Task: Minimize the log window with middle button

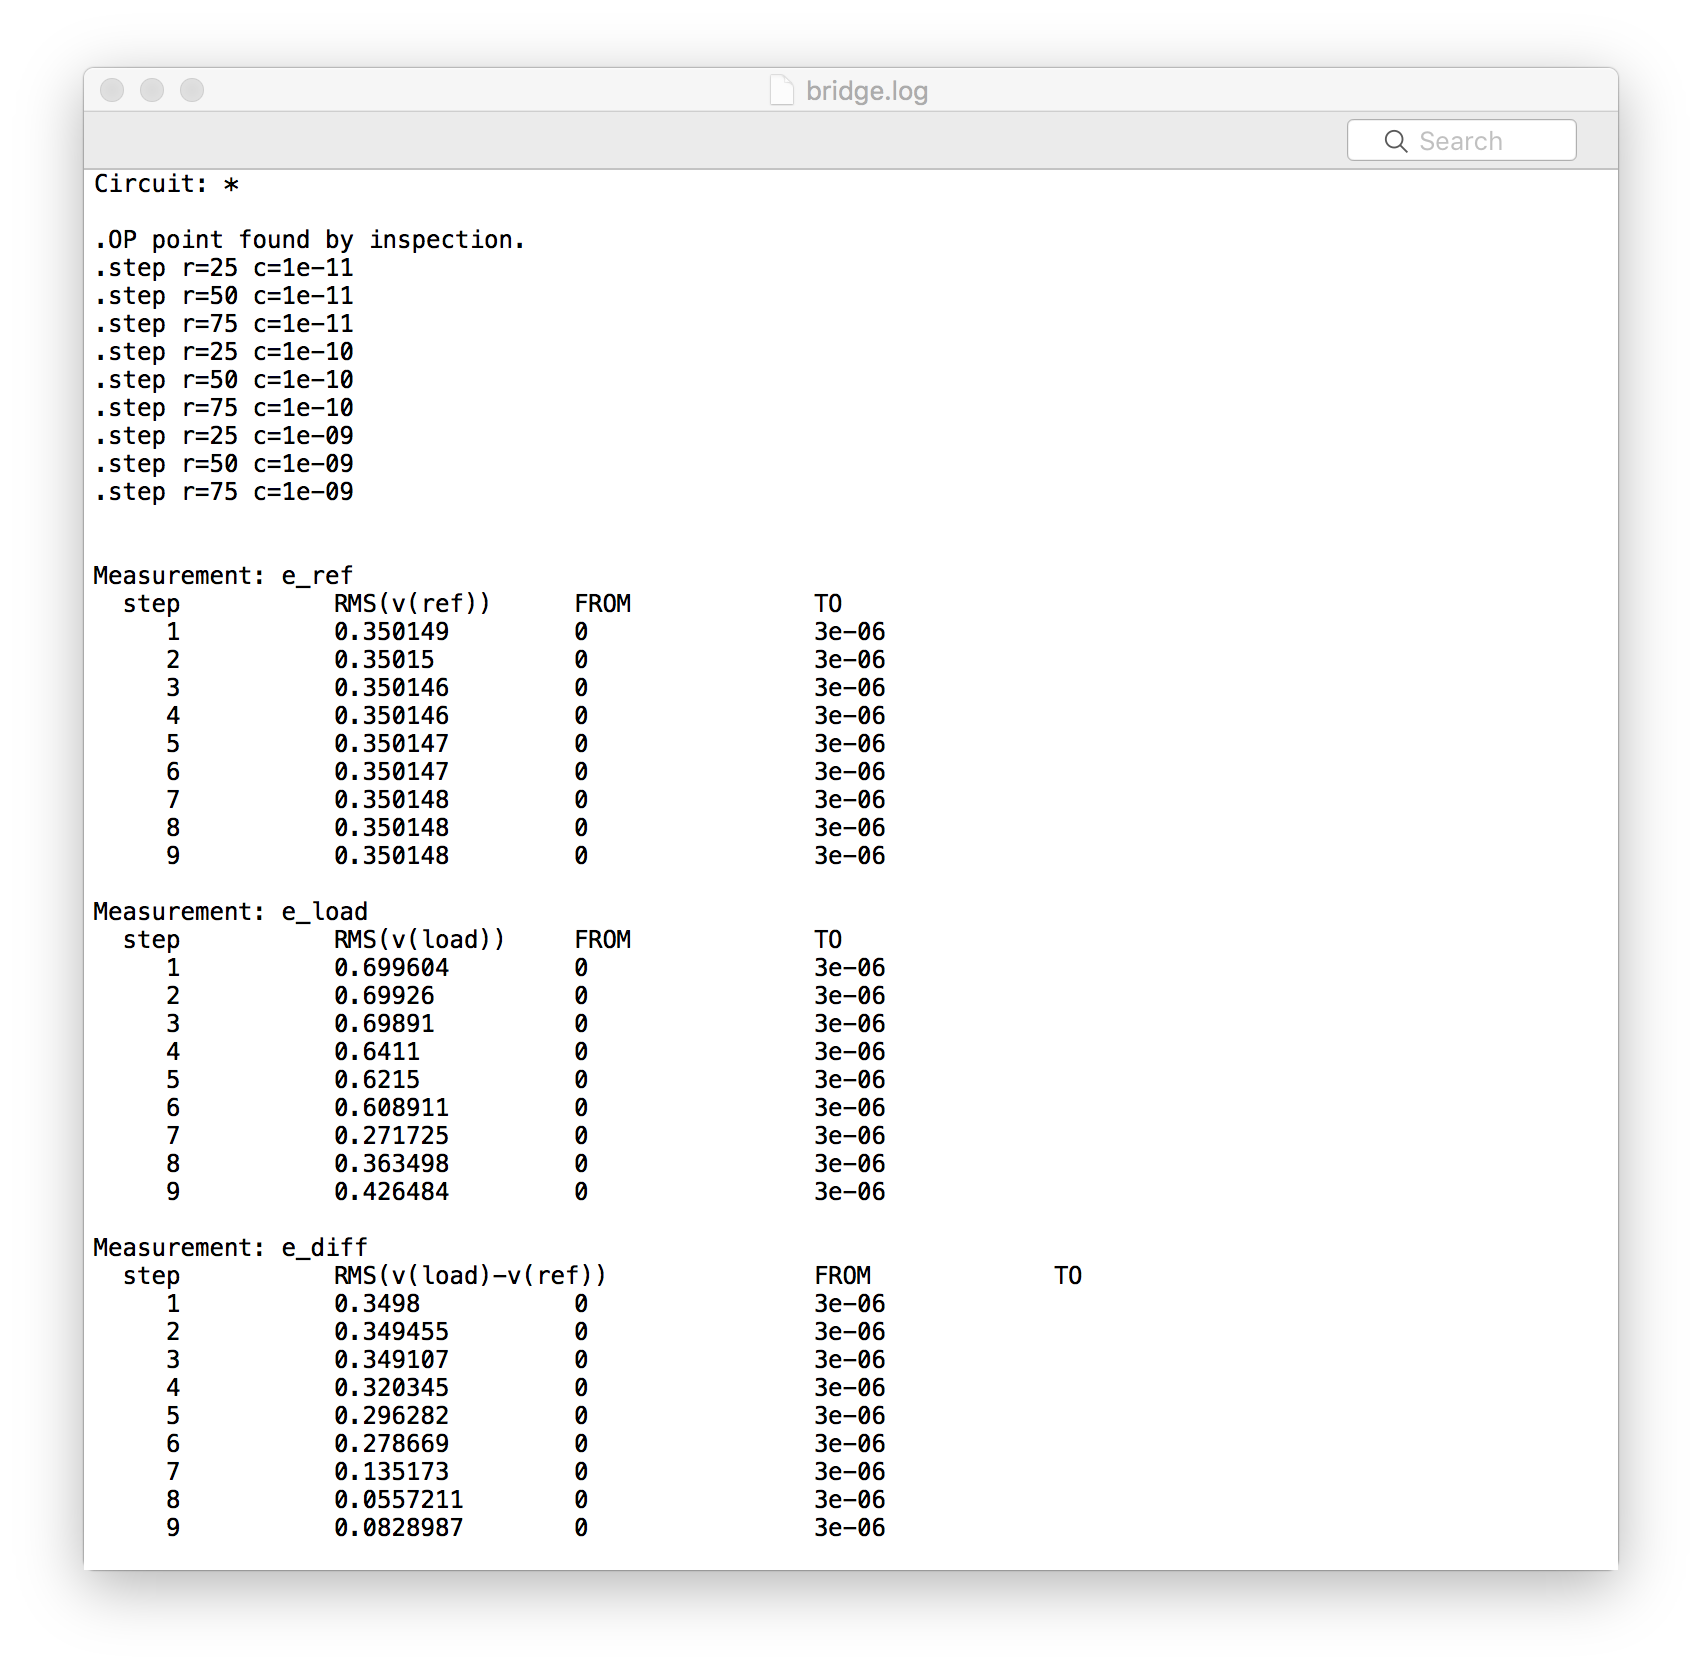Action: pos(152,90)
